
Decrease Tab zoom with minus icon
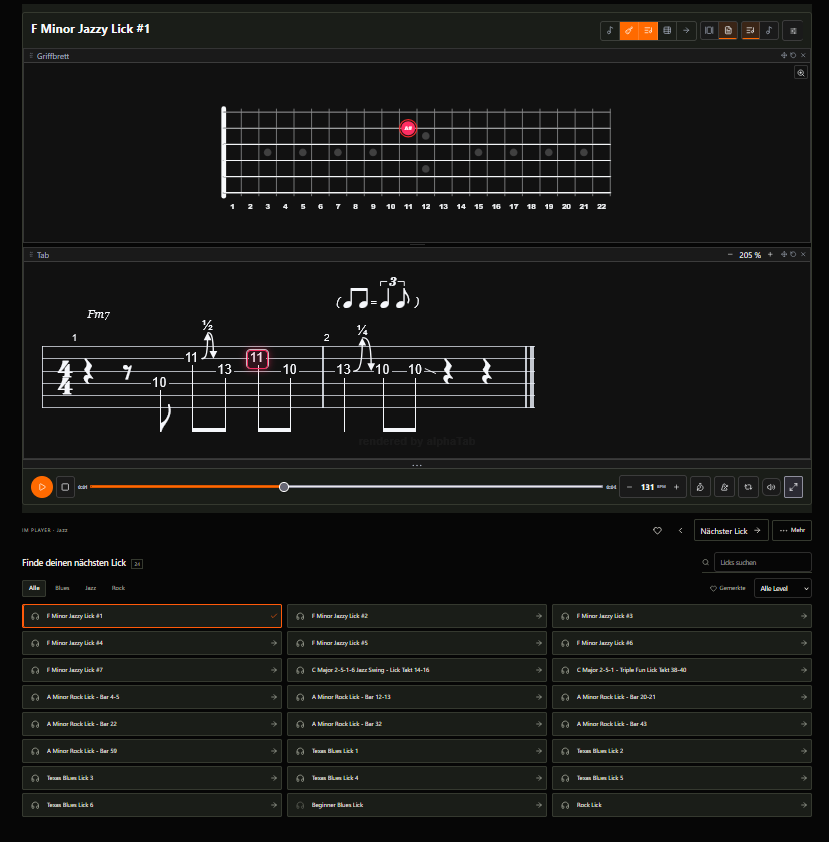730,255
